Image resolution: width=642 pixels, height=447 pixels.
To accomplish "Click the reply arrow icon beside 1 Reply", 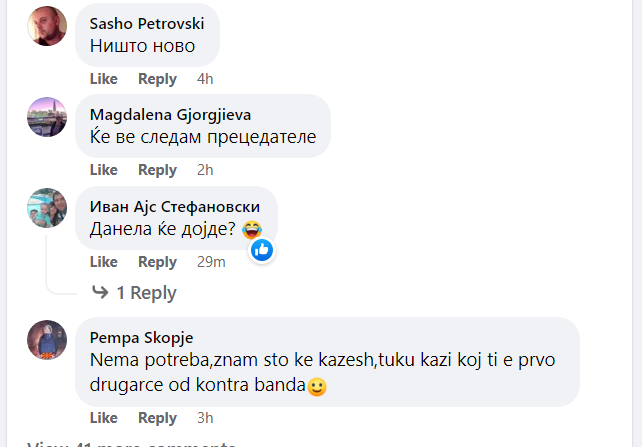I will point(100,293).
